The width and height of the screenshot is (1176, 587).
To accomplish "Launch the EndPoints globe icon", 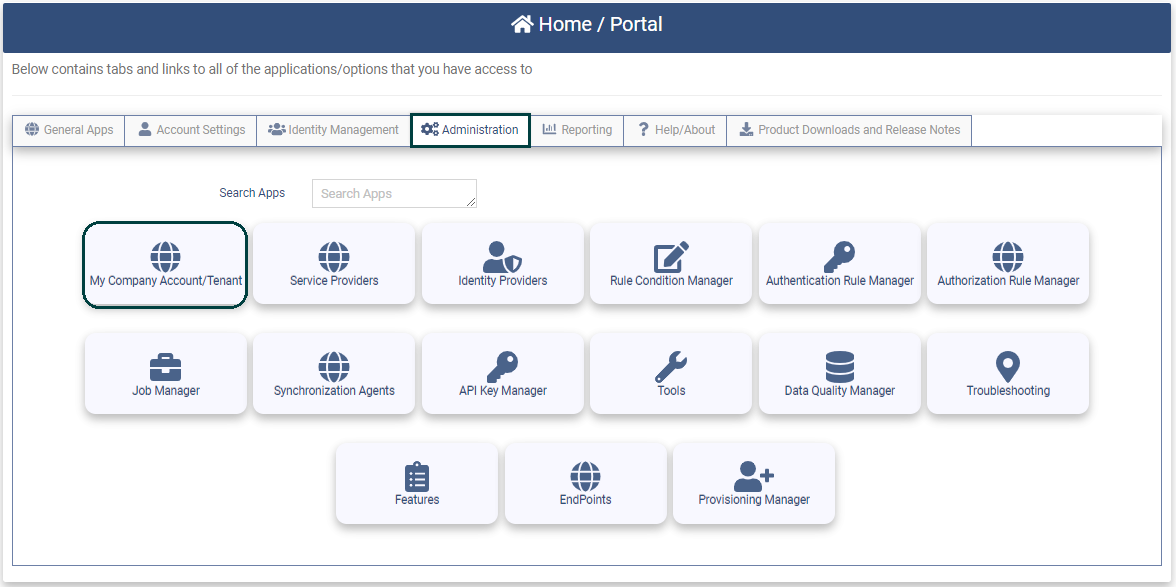I will (585, 483).
